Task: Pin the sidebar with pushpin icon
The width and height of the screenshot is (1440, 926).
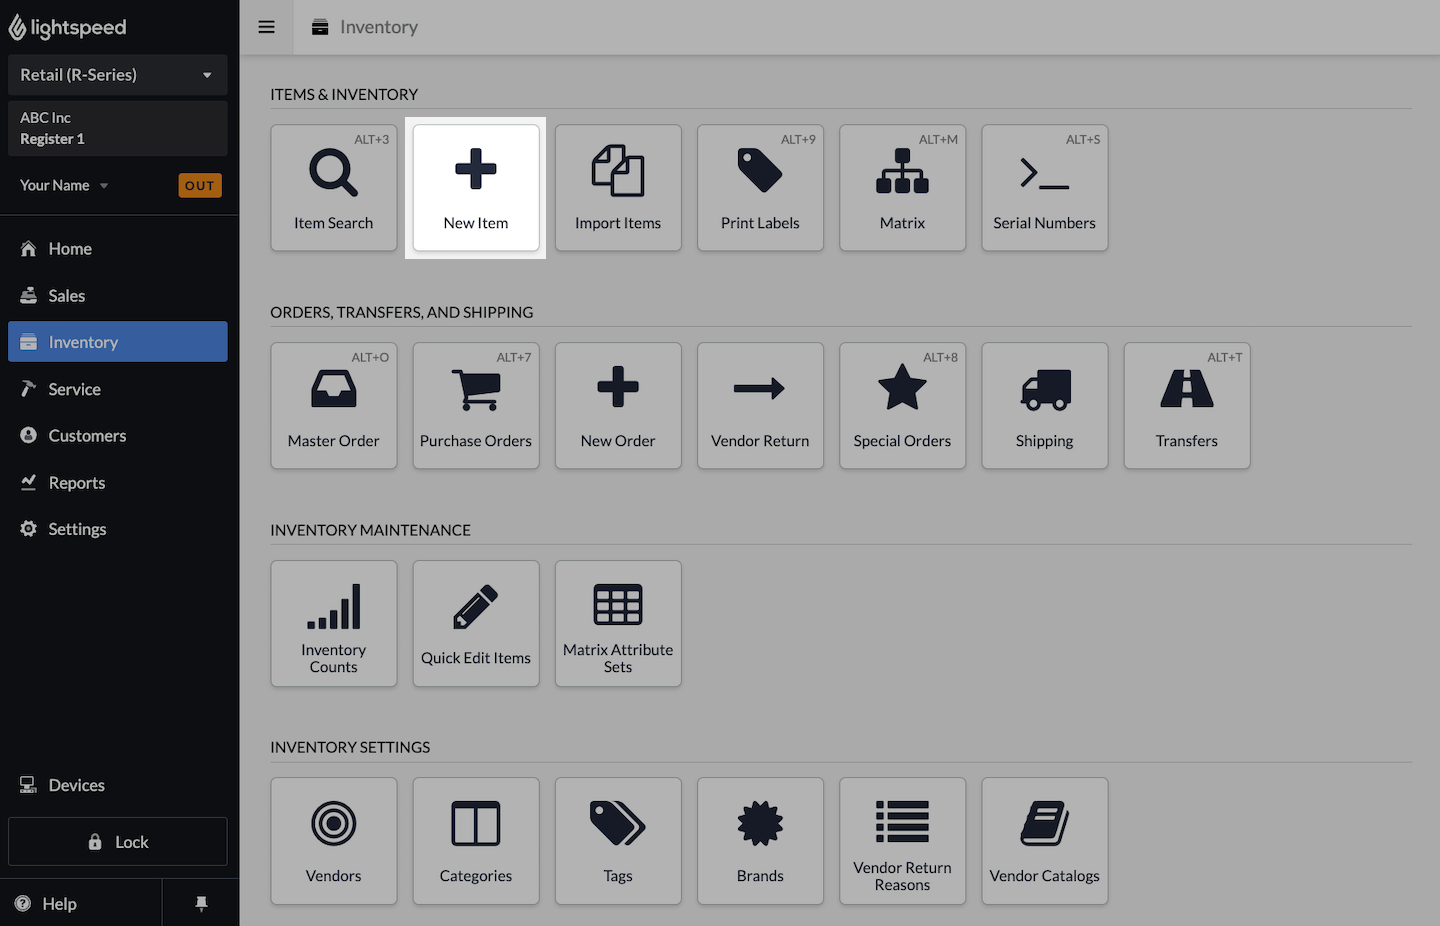Action: coord(201,904)
